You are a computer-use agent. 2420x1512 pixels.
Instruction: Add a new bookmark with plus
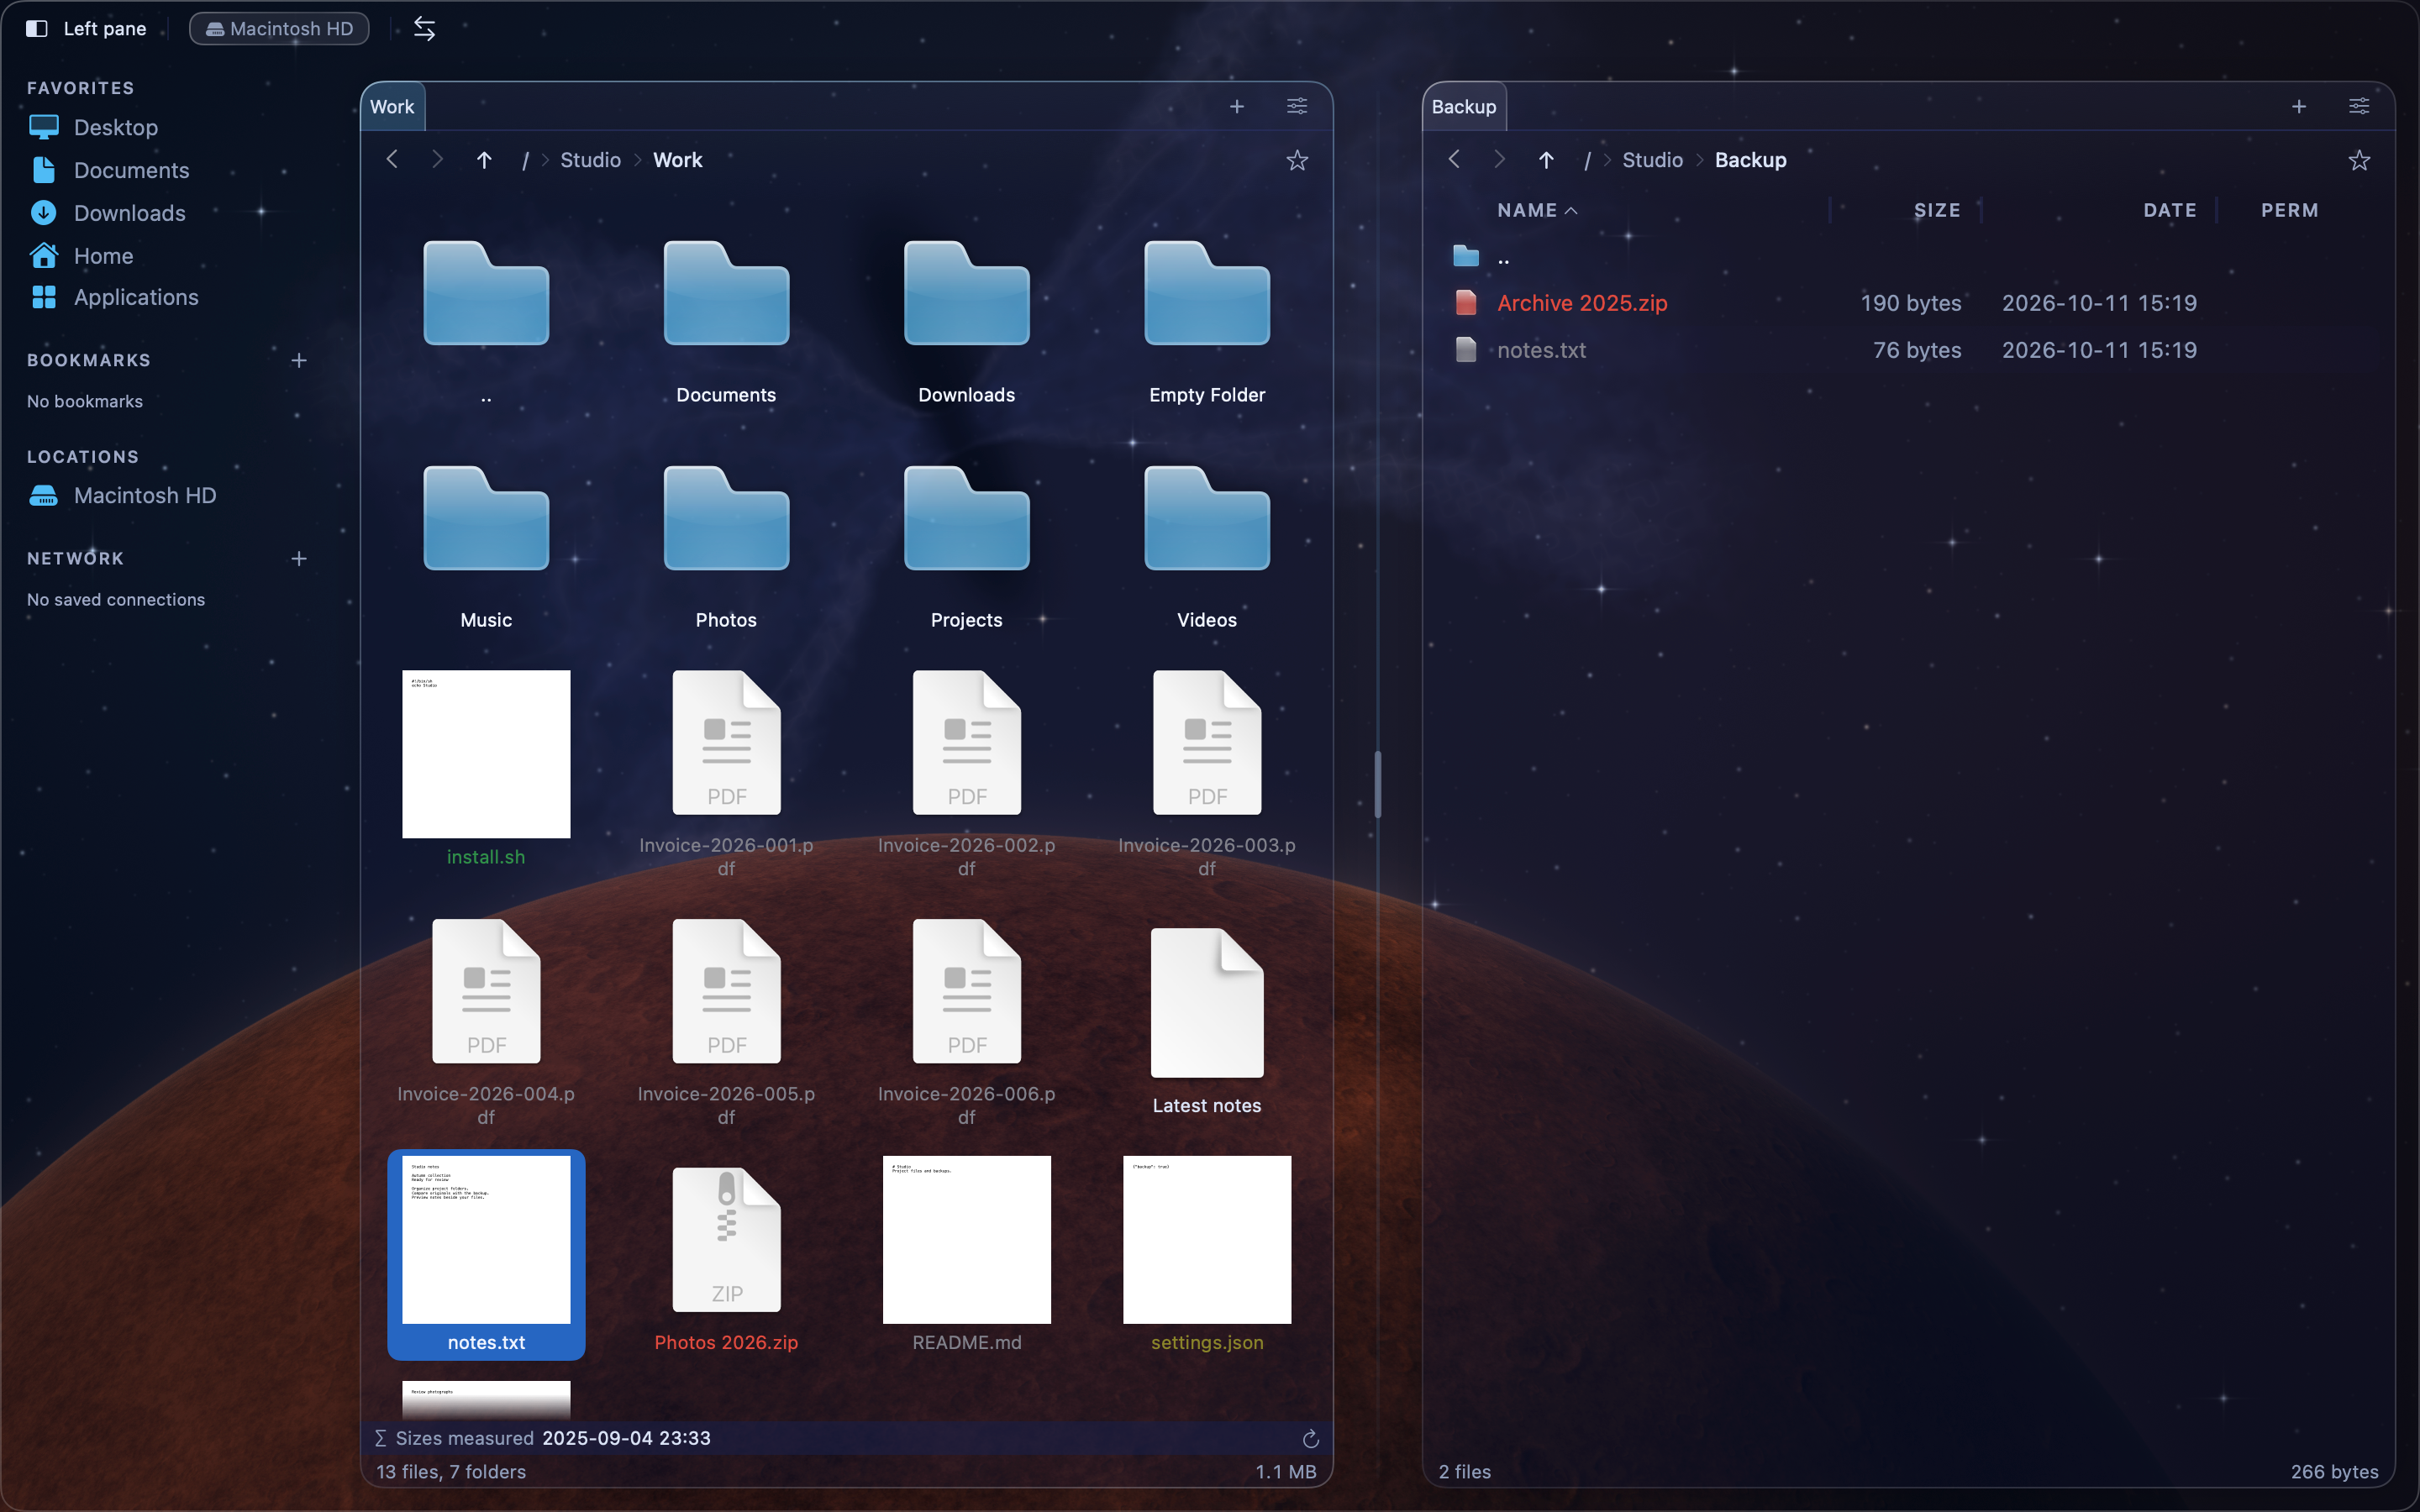[x=298, y=360]
